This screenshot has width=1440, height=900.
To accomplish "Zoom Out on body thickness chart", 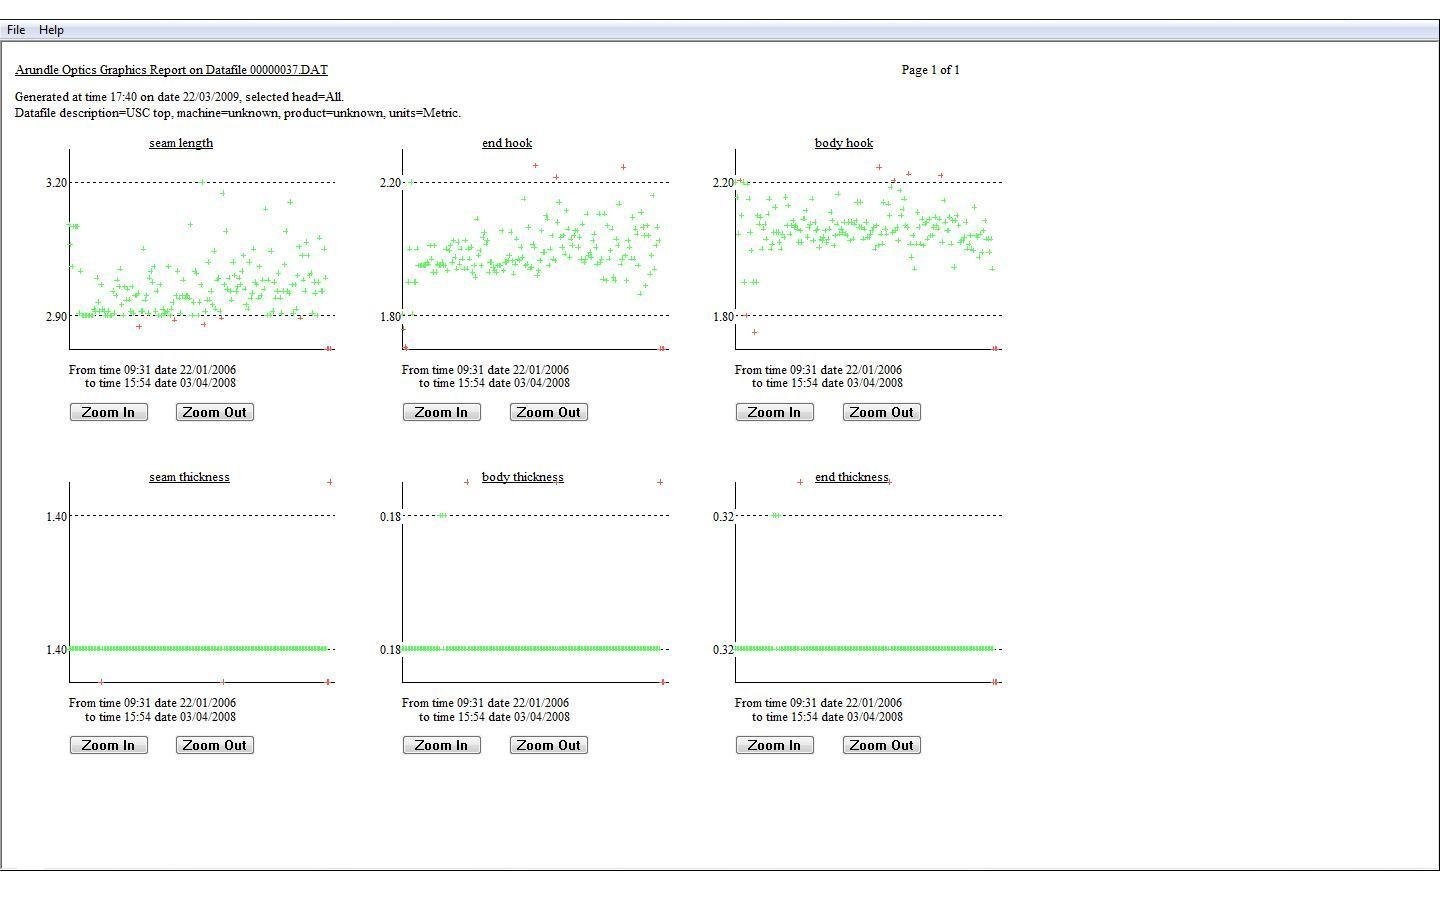I will 549,745.
